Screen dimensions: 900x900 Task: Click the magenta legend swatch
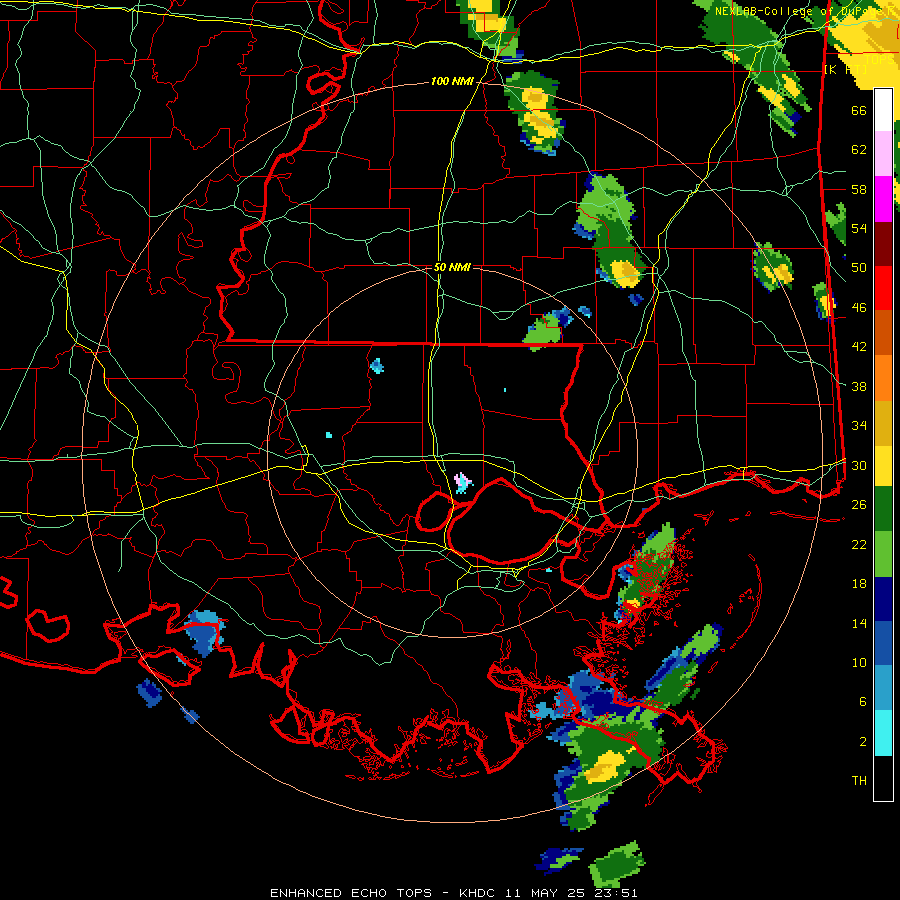(883, 199)
